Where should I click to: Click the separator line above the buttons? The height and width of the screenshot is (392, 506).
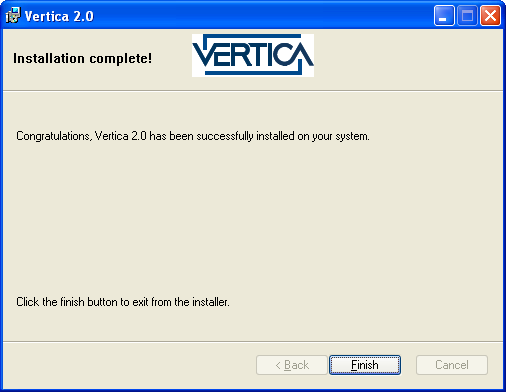click(x=253, y=342)
